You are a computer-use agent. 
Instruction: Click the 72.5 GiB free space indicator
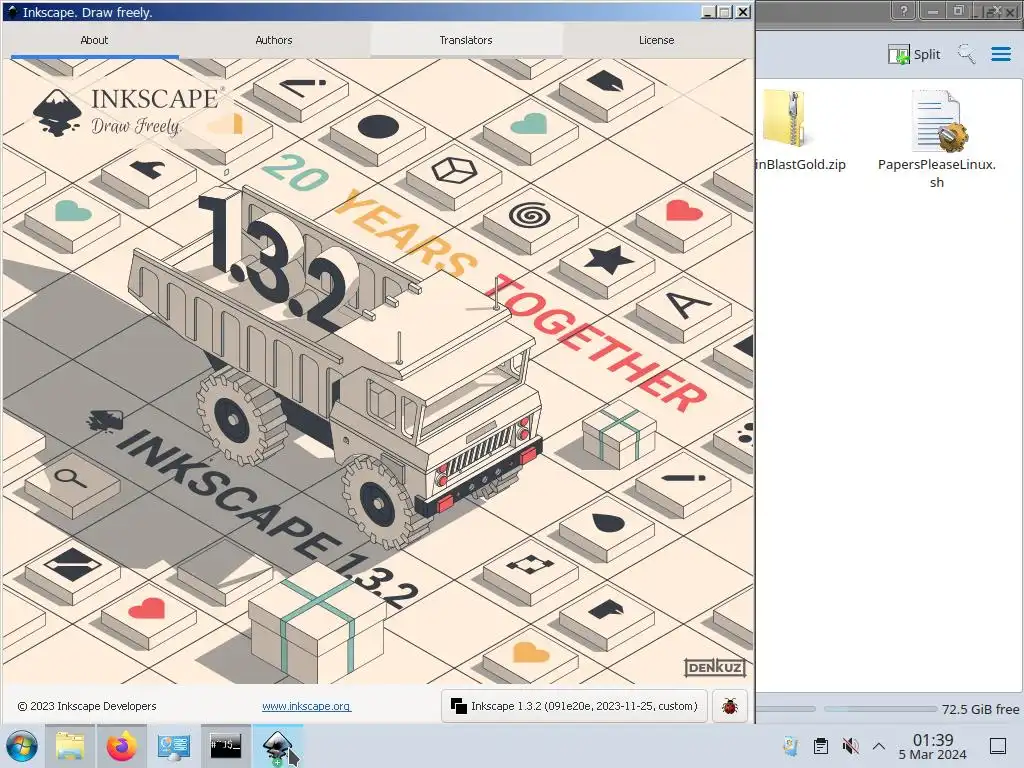(980, 709)
